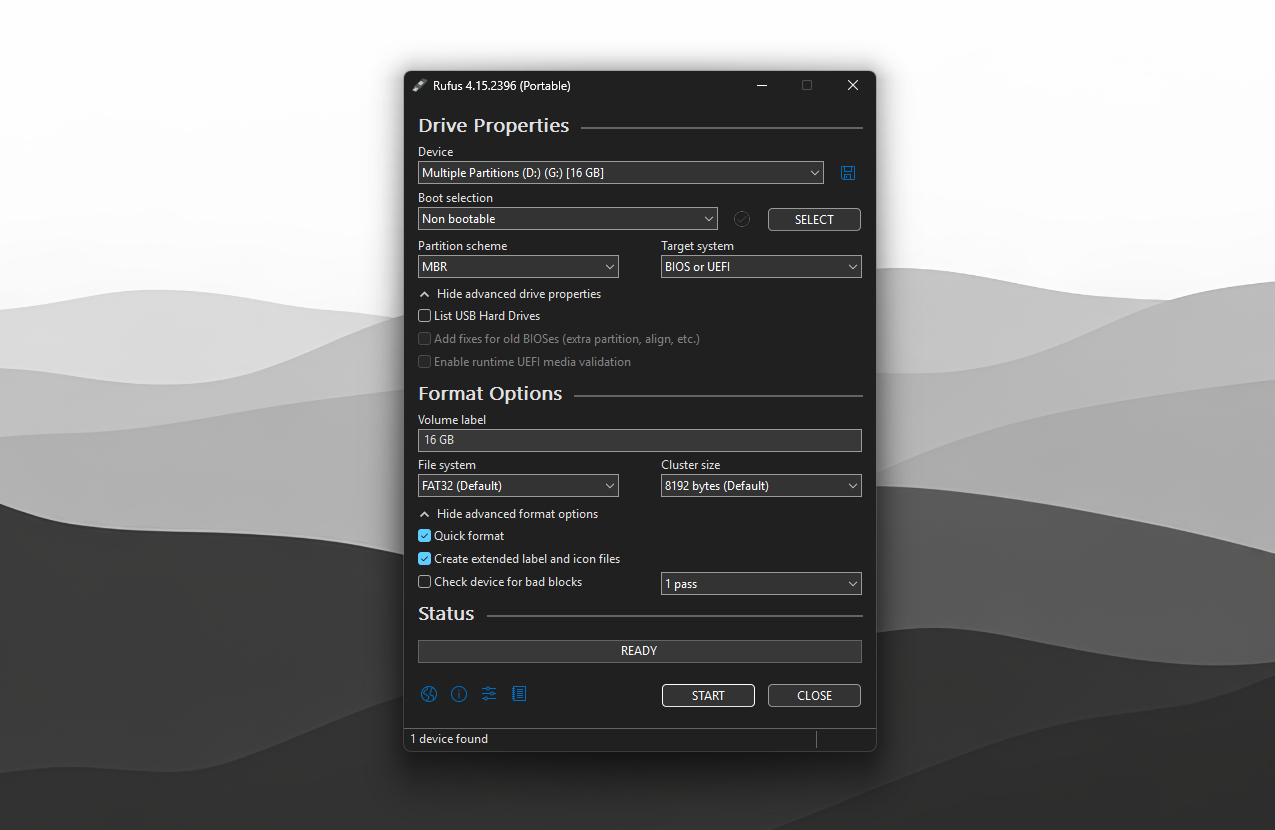1275x830 pixels.
Task: Open the application settings sliders icon
Action: 489,694
